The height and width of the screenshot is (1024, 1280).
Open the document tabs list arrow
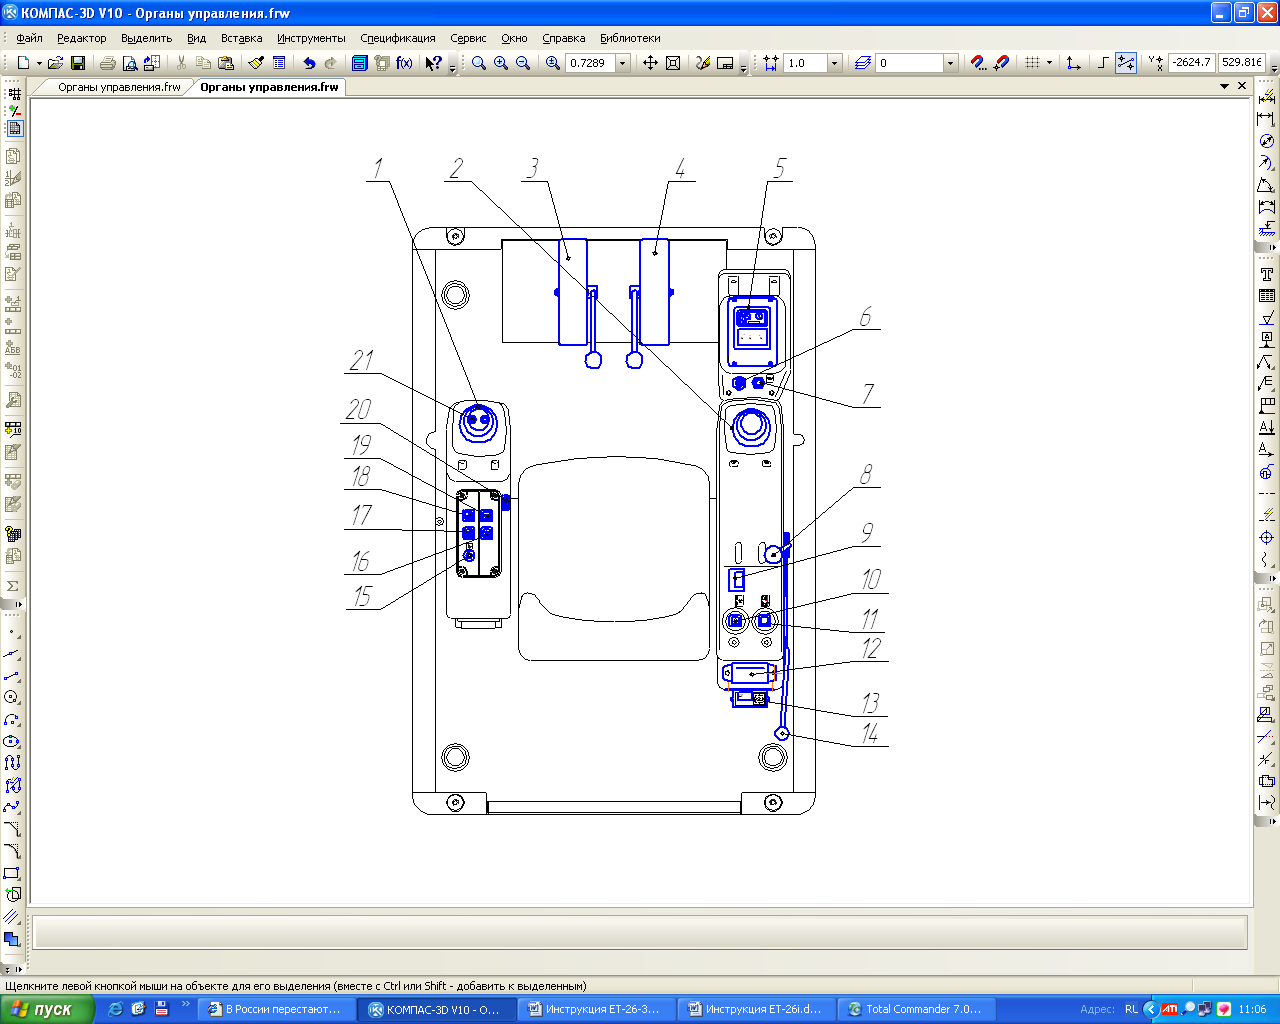1224,87
